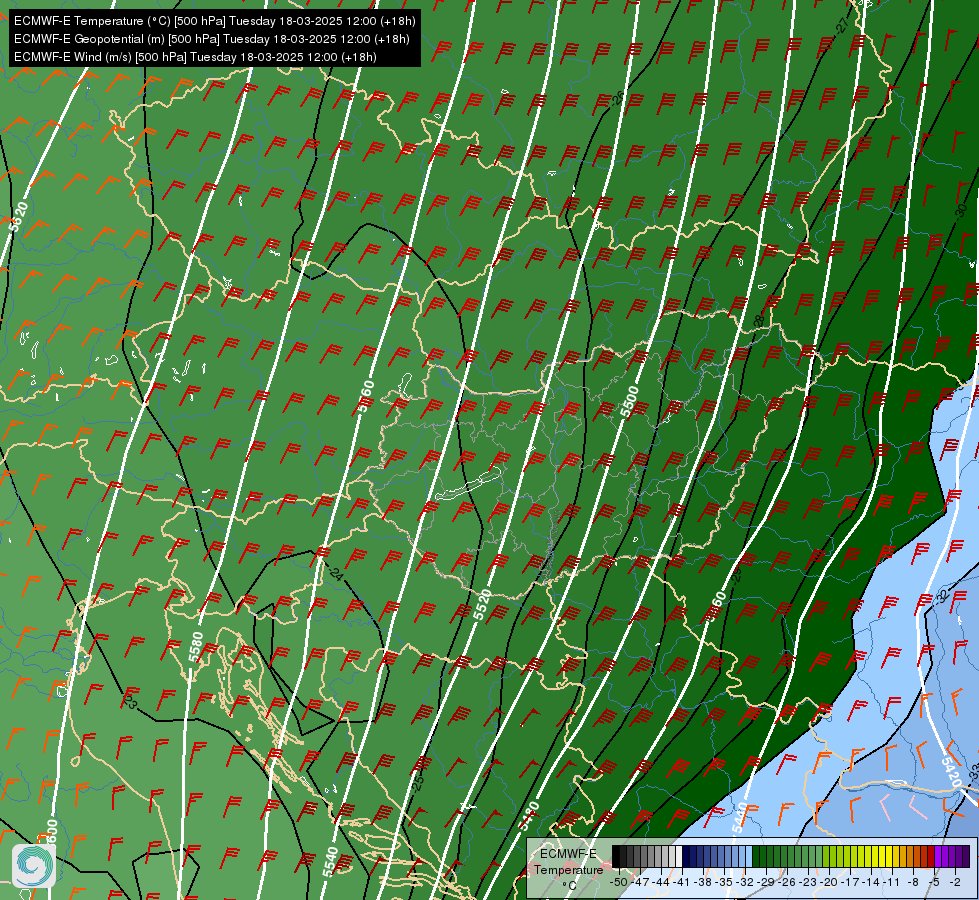This screenshot has width=979, height=900.
Task: Click the -8 tick label in the legend
Action: pyautogui.click(x=914, y=882)
